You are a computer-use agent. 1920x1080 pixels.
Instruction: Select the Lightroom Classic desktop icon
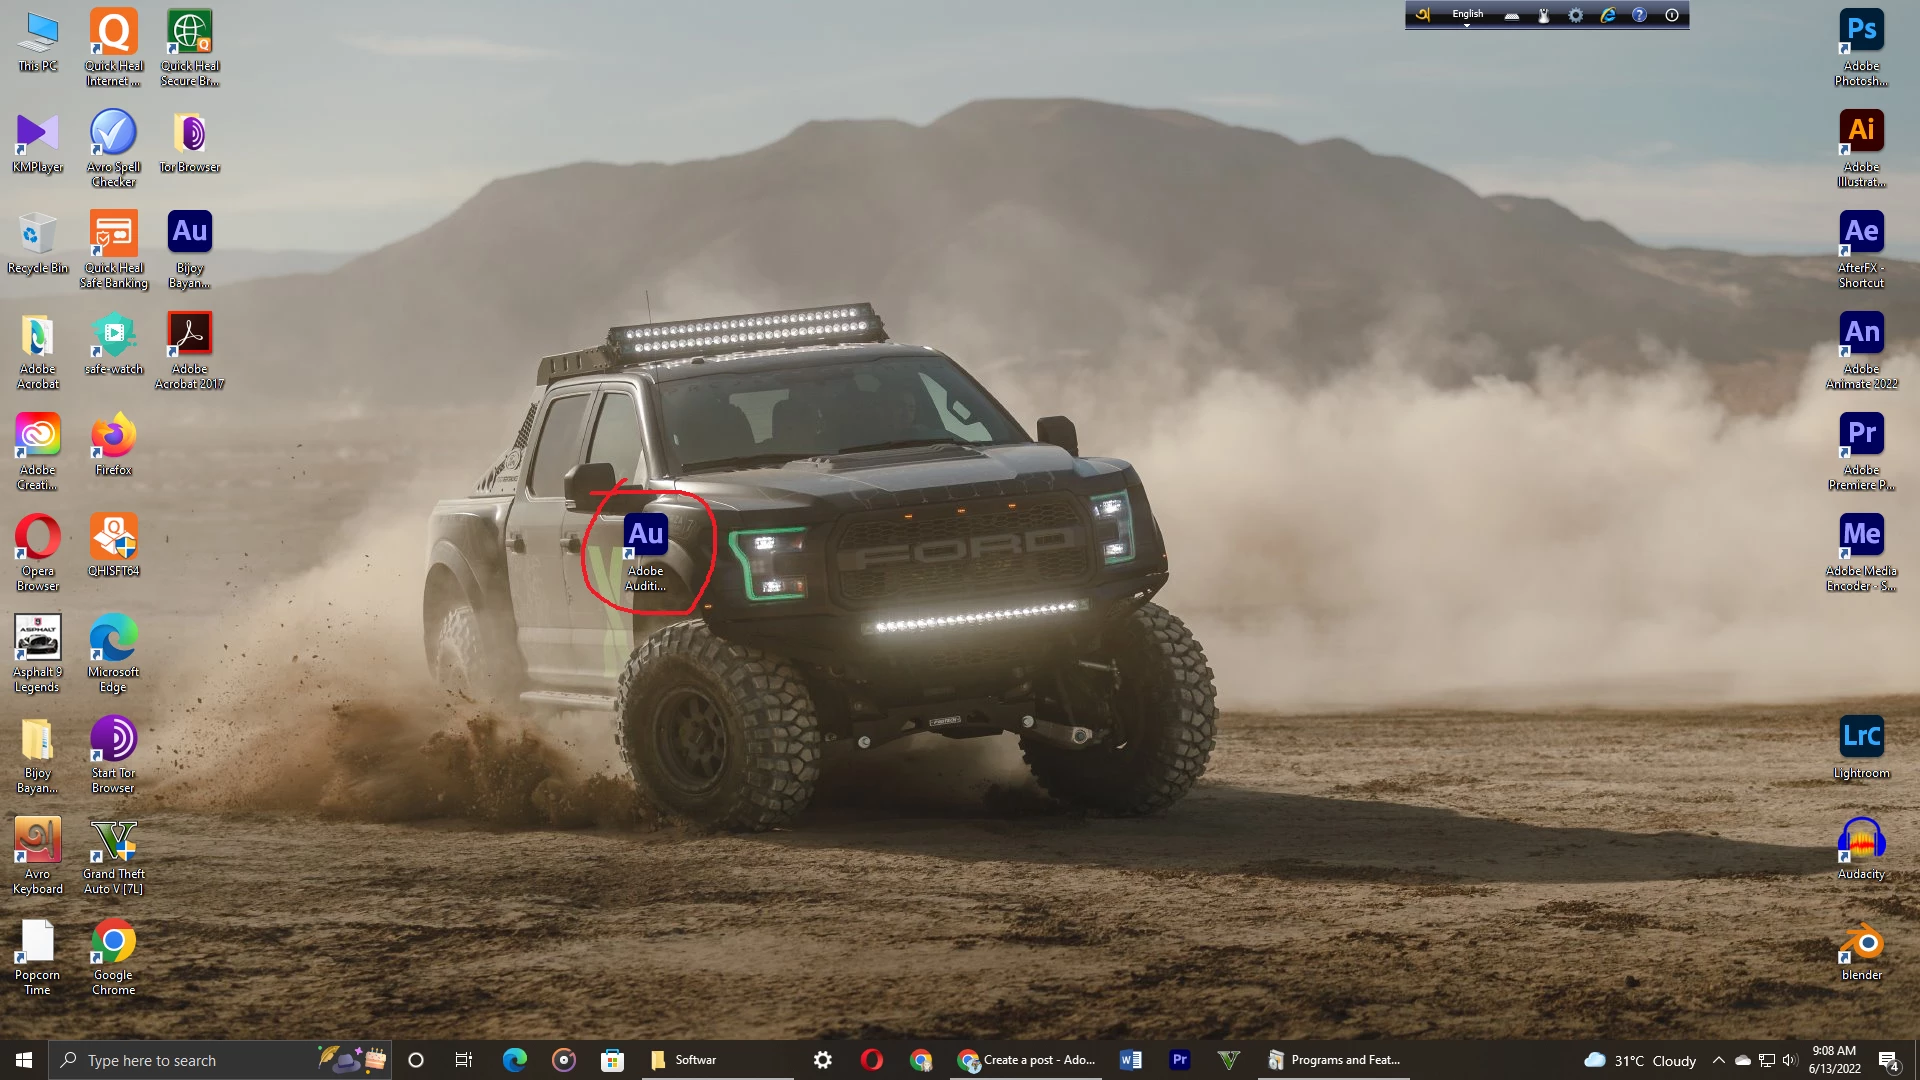(1861, 738)
